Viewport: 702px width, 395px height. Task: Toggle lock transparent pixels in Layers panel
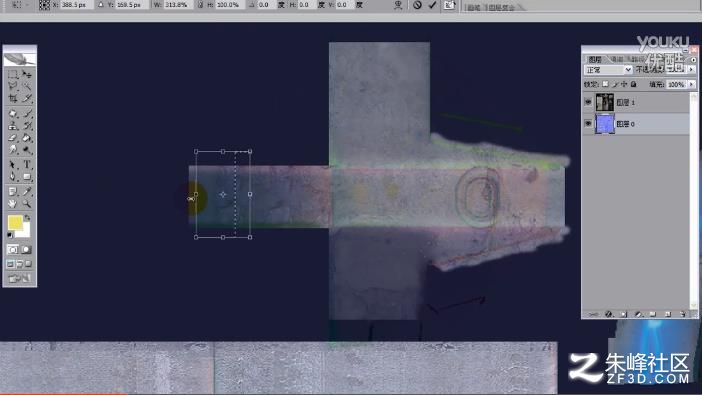tap(605, 84)
